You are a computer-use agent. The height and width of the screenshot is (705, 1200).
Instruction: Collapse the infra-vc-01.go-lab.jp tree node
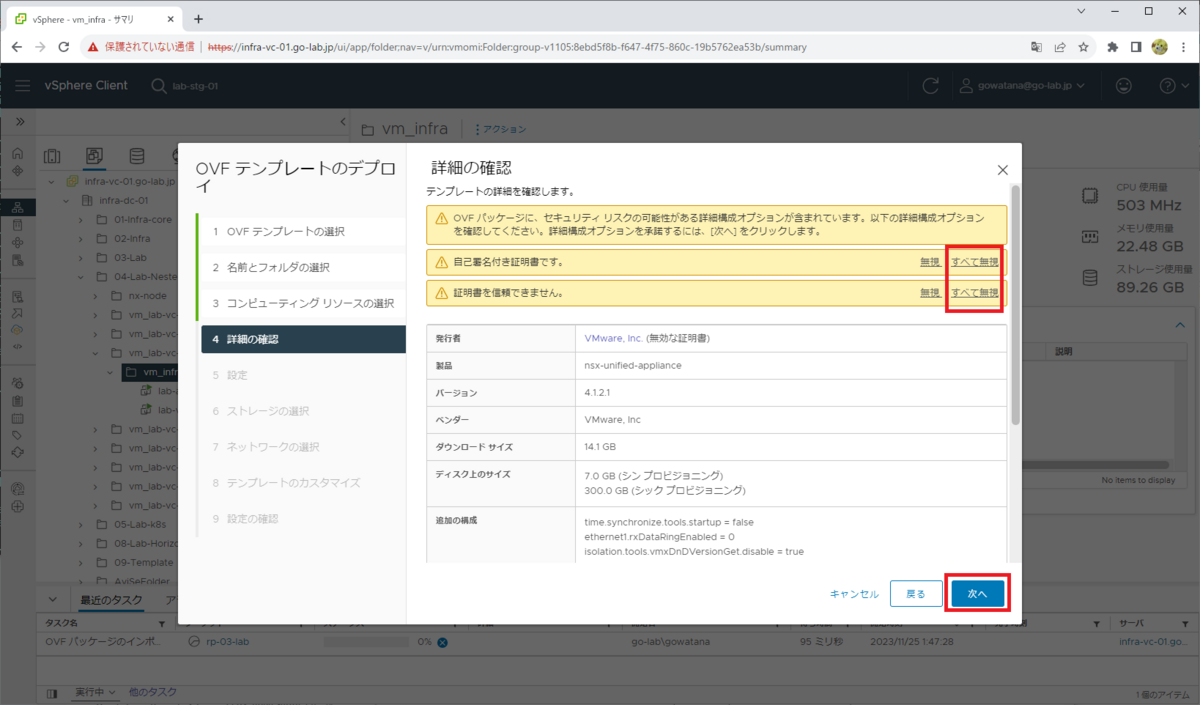pyautogui.click(x=52, y=182)
